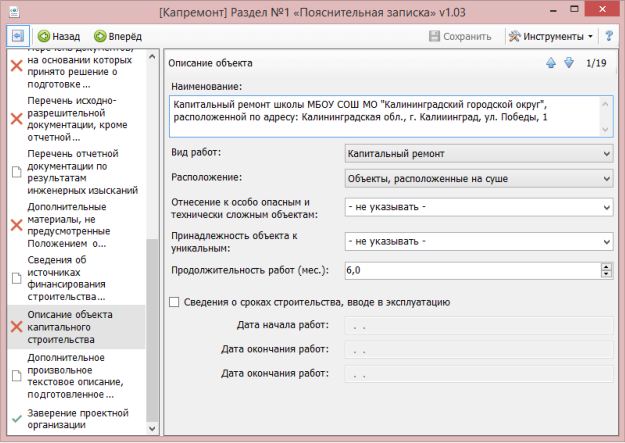Go to previous object with up arrow
Screen dimensions: 625x443
pyautogui.click(x=551, y=63)
